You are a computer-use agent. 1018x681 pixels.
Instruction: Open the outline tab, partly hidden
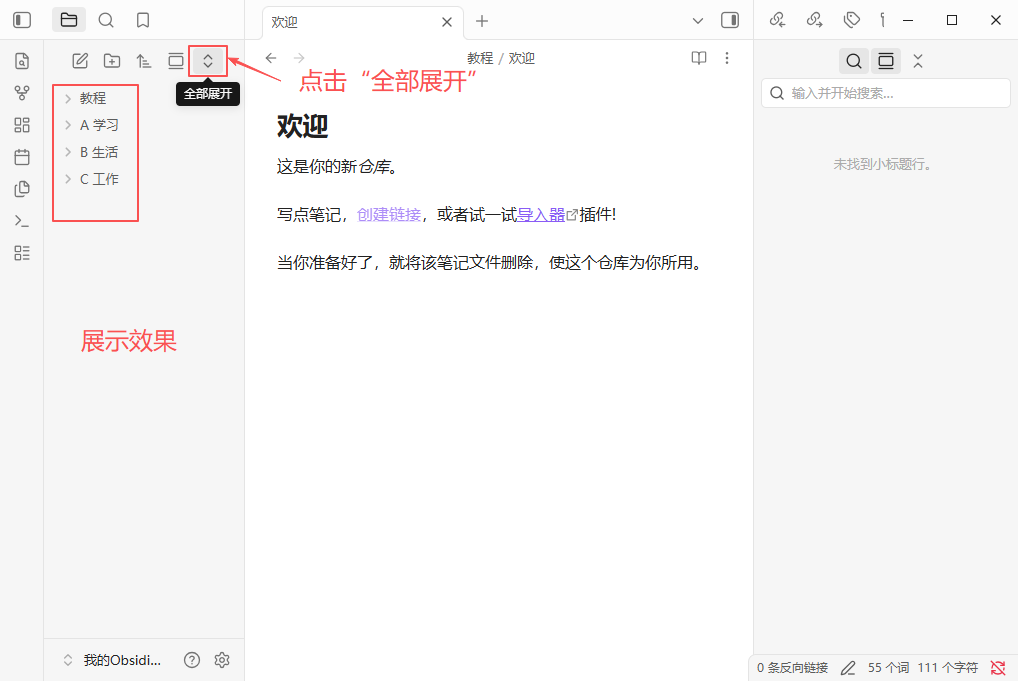click(882, 20)
